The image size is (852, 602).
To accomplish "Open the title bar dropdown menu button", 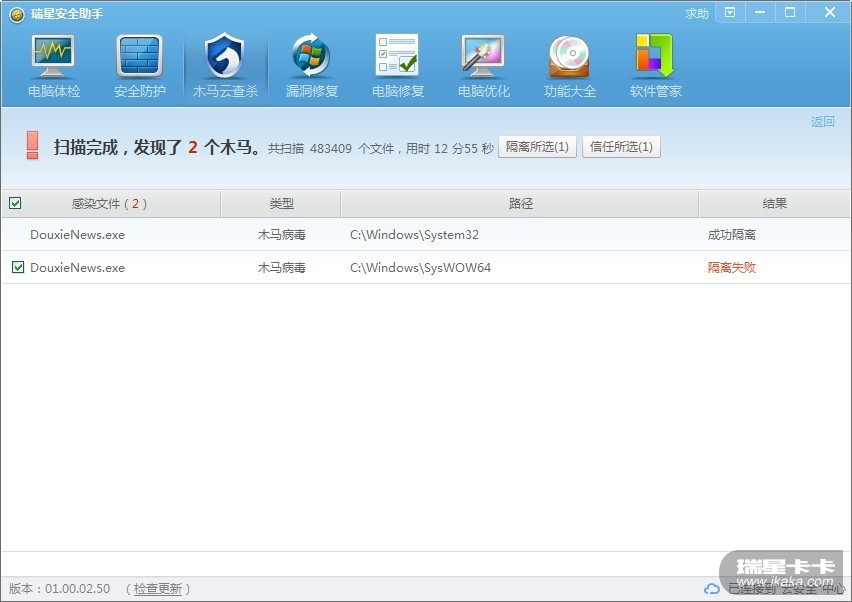I will pyautogui.click(x=730, y=12).
